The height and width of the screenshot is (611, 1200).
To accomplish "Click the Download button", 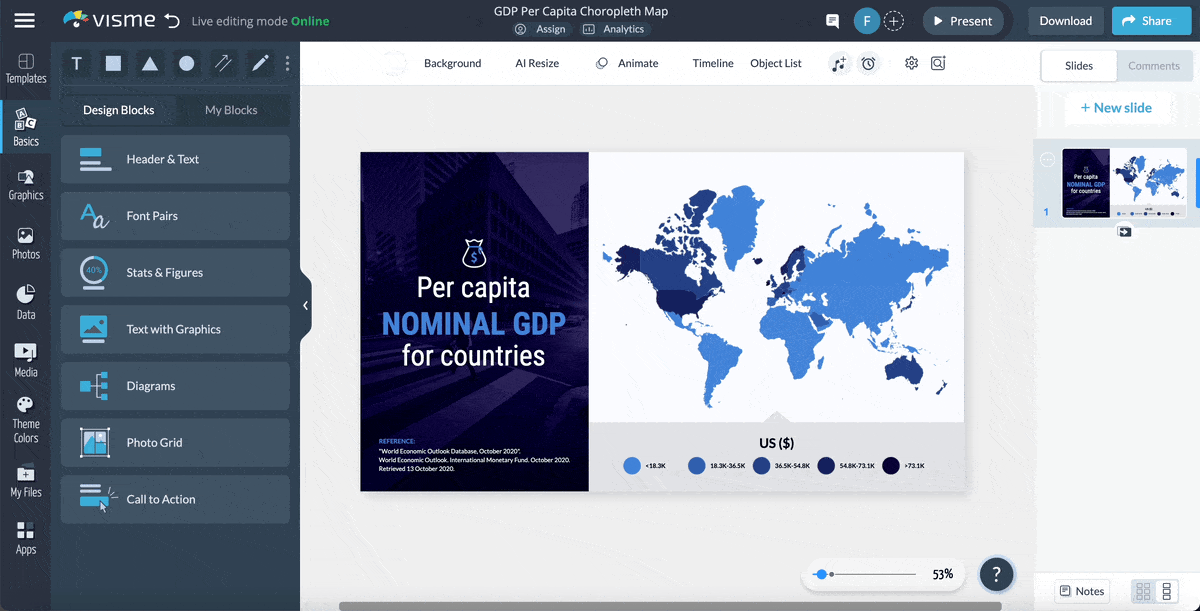I will (1065, 21).
